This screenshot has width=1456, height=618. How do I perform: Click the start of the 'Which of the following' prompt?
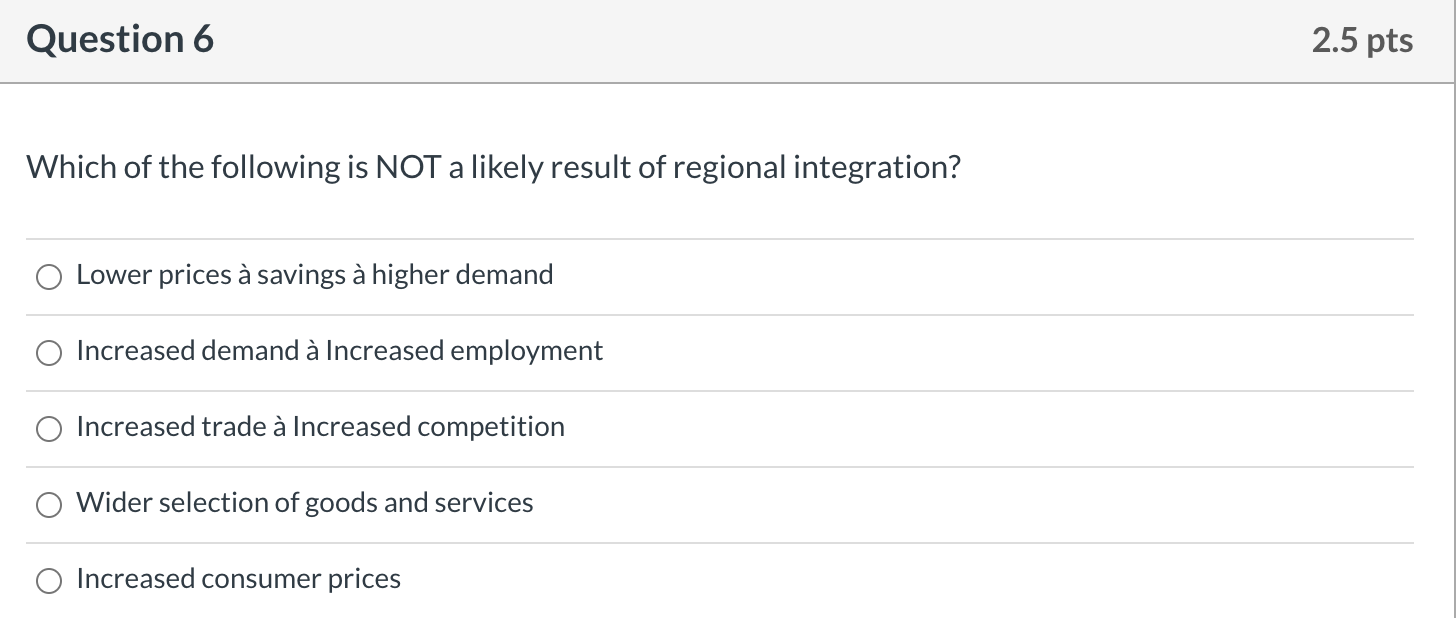(x=70, y=167)
